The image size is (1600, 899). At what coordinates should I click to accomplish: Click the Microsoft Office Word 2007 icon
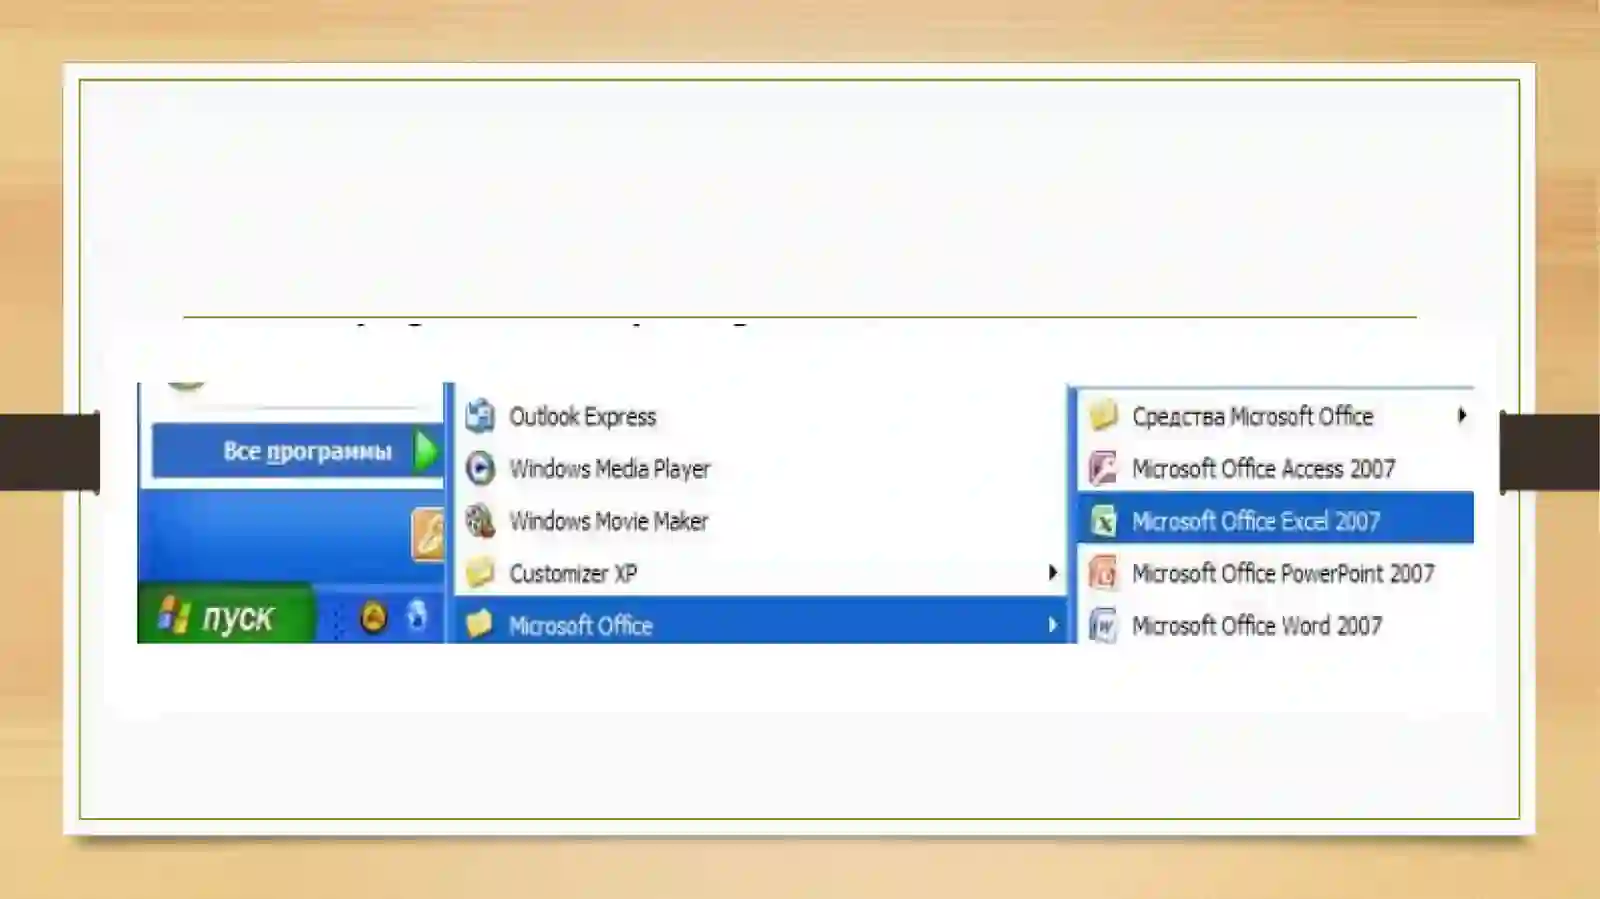(1103, 625)
